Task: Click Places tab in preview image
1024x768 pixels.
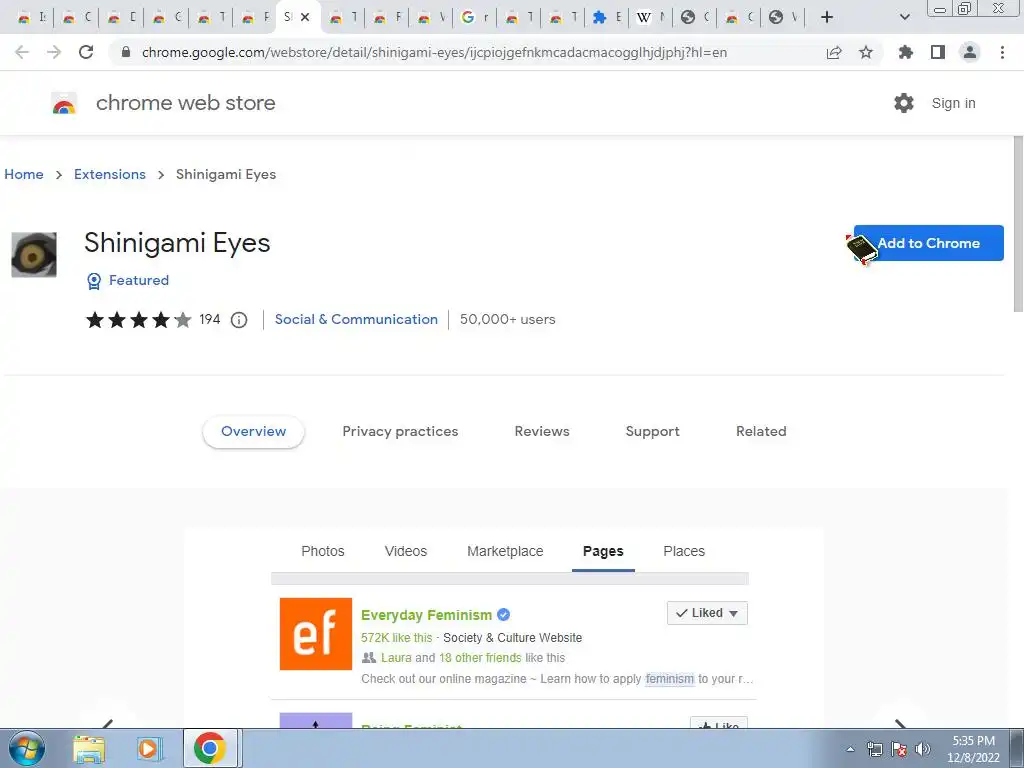Action: click(684, 551)
